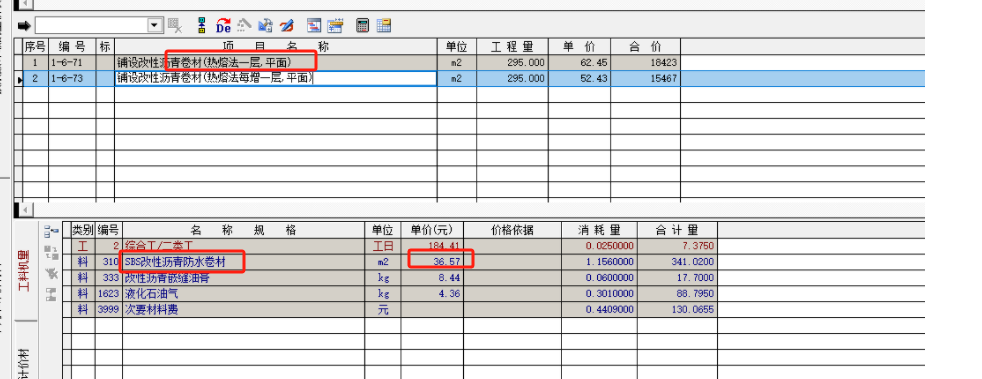Screen dimensions: 982x379
Task: Click the price 8.44 cell
Action: click(433, 278)
